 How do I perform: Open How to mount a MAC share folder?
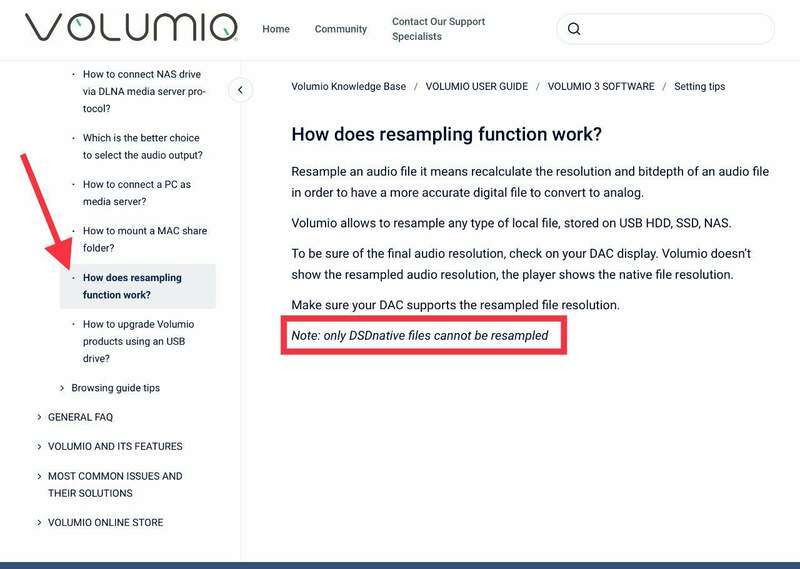pyautogui.click(x=144, y=240)
